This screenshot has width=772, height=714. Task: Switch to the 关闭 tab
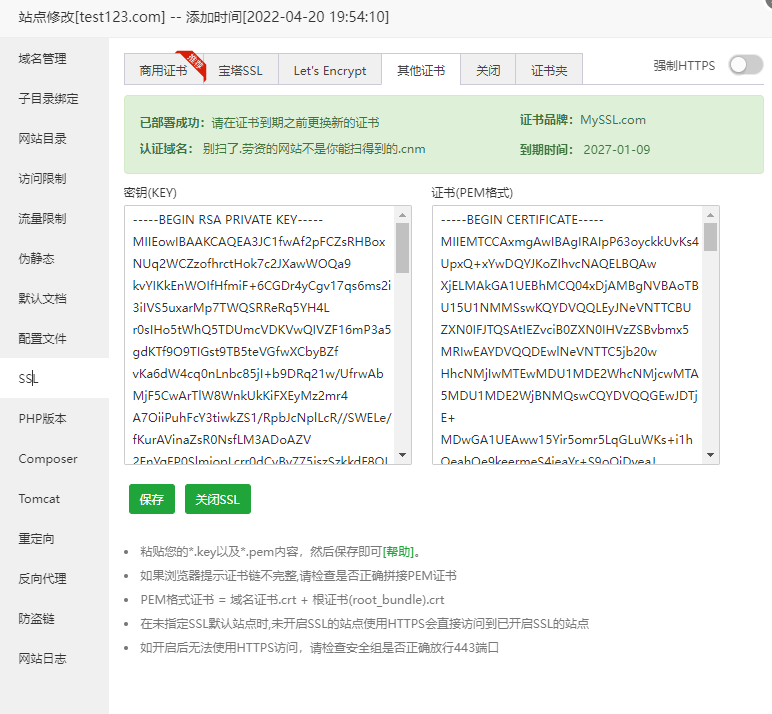[x=488, y=71]
